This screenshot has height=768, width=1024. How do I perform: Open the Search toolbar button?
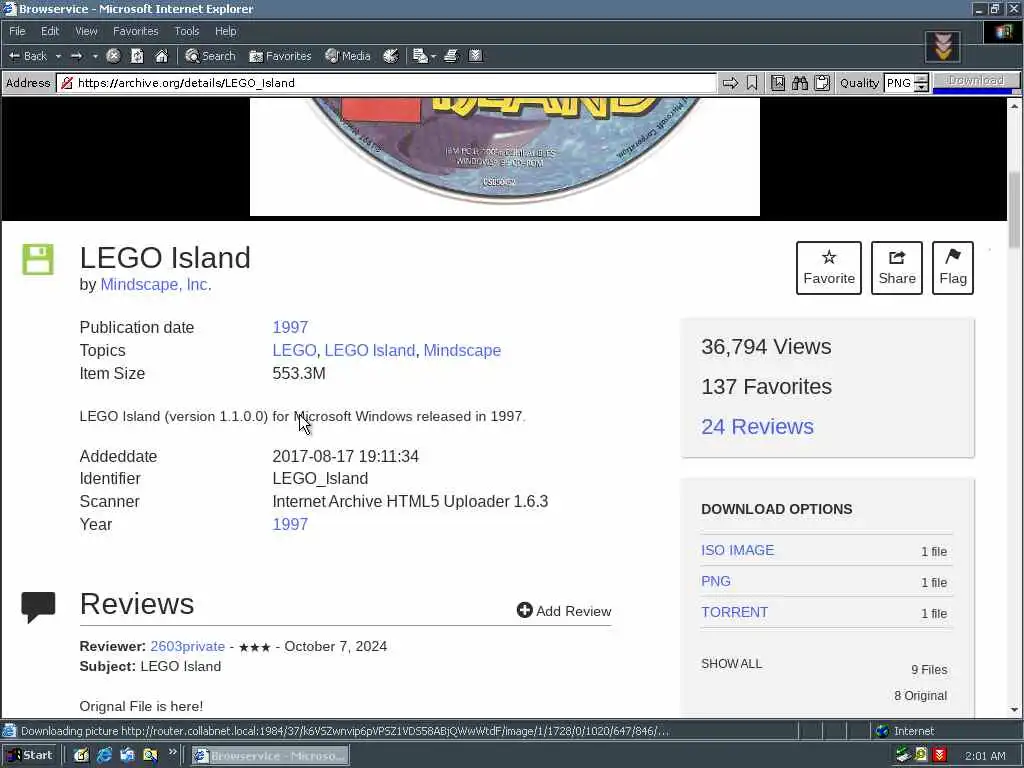(210, 56)
